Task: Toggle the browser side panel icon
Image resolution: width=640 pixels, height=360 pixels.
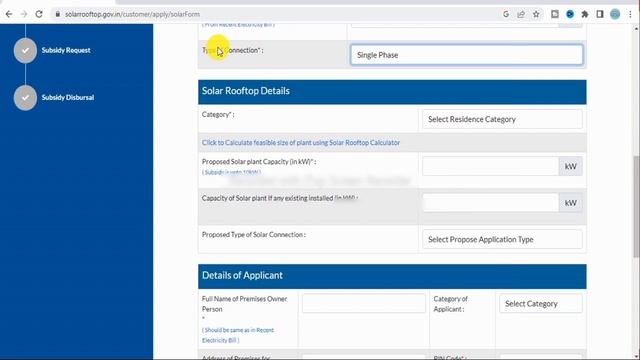Action: [600, 14]
